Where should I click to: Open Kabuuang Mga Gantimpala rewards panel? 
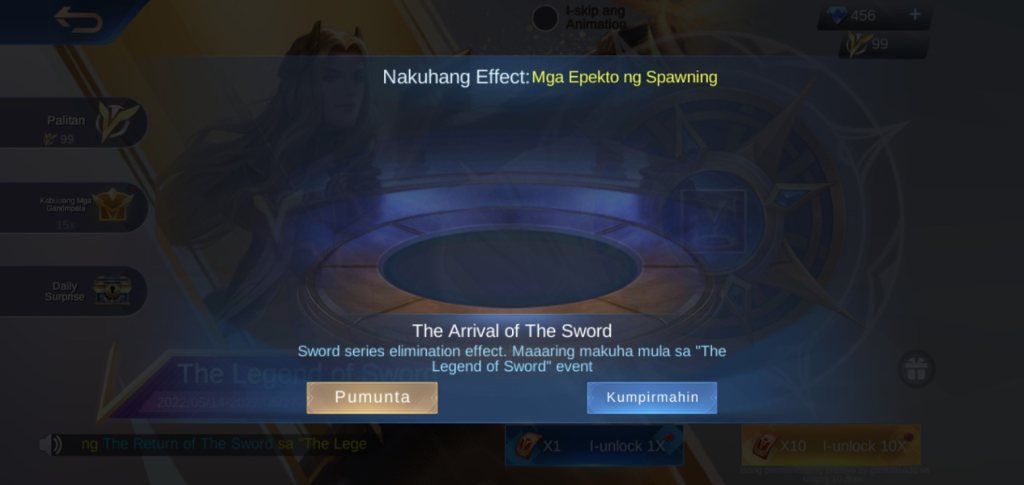[71, 207]
